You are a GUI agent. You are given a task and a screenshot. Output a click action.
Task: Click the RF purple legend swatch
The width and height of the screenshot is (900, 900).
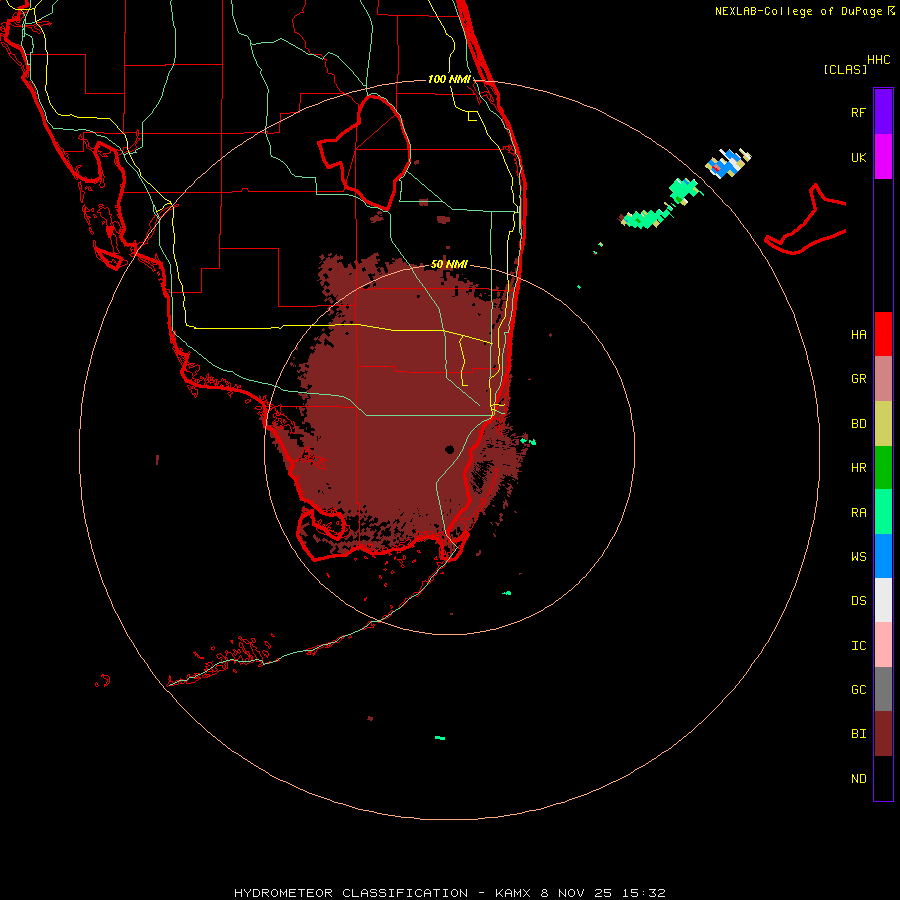pos(883,111)
